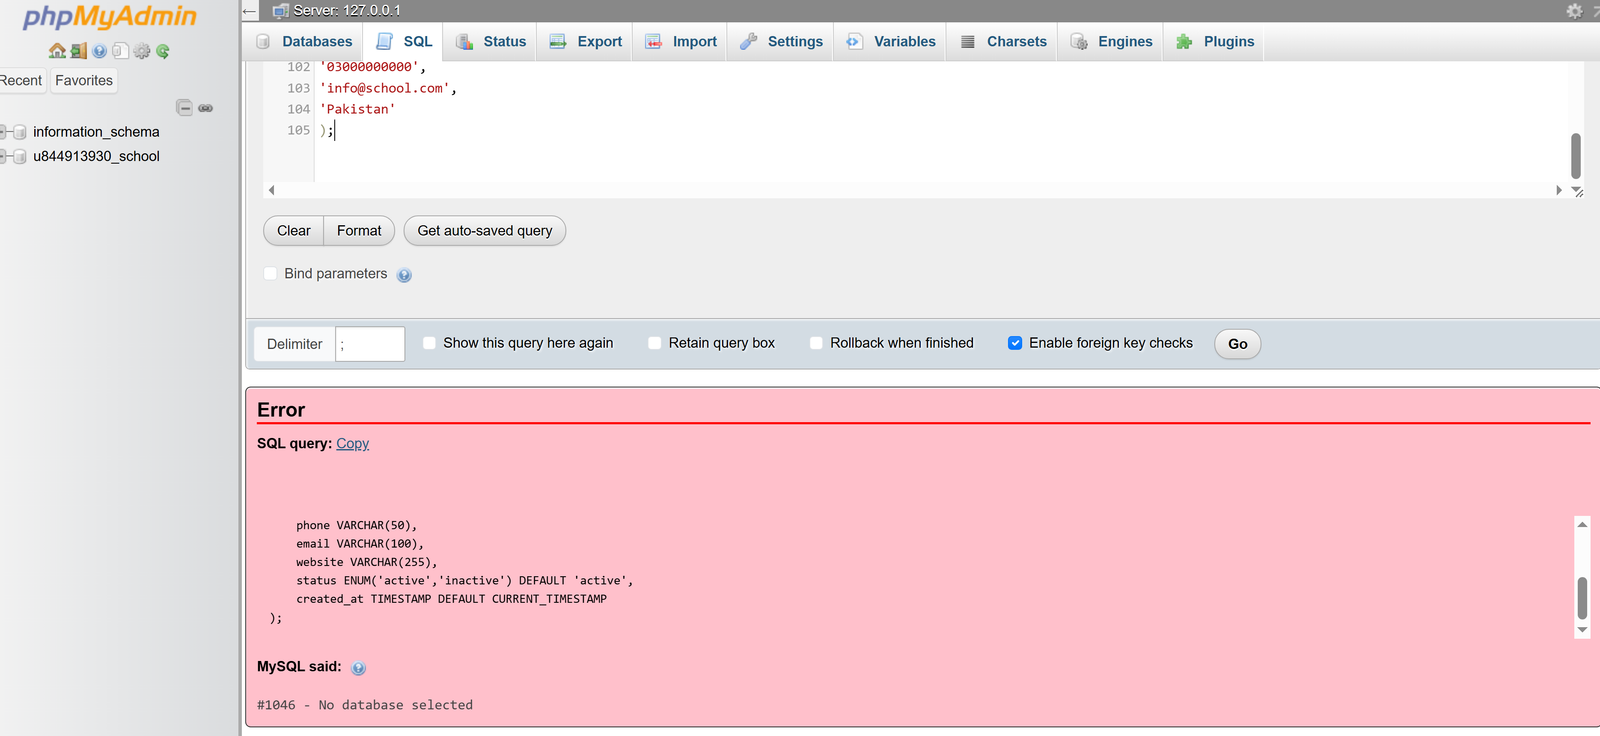The image size is (1600, 736).
Task: Open the Plugins tab
Action: tap(1215, 41)
